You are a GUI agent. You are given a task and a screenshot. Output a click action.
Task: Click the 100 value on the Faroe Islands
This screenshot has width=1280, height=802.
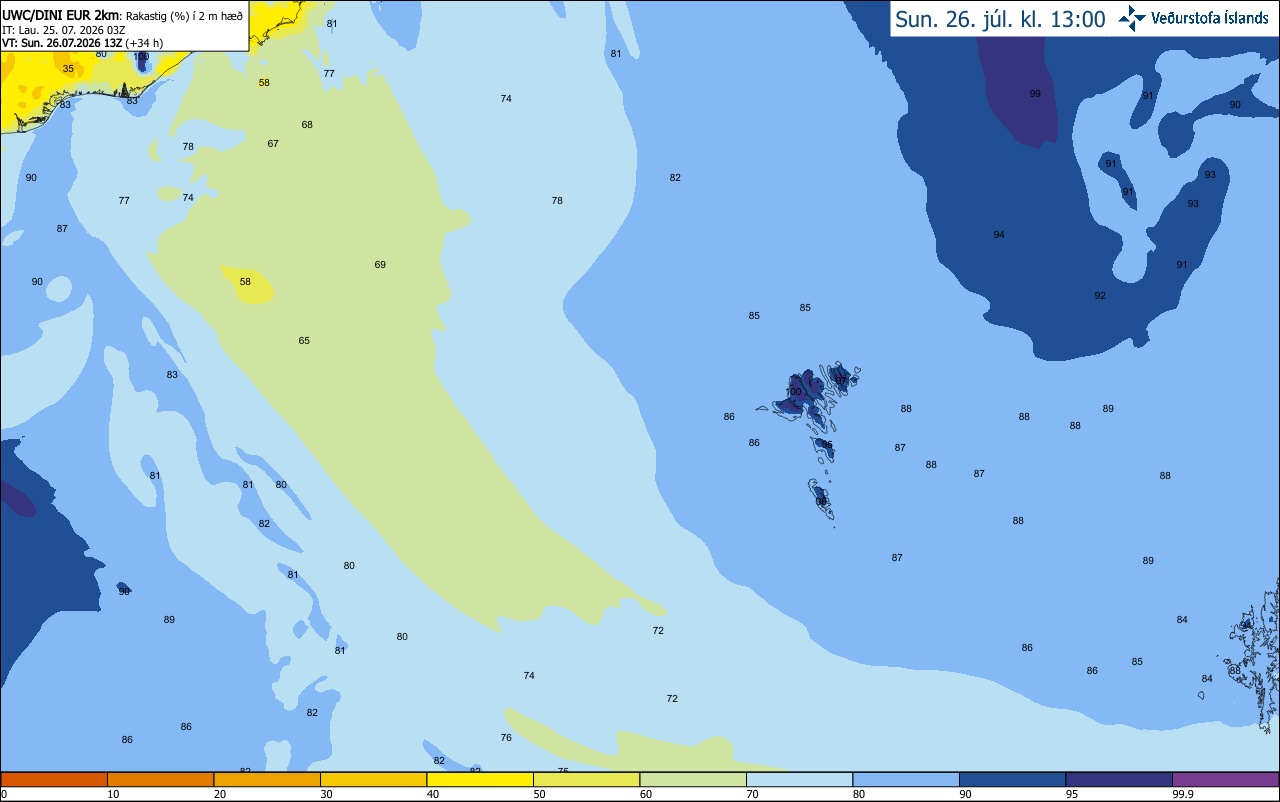point(794,392)
